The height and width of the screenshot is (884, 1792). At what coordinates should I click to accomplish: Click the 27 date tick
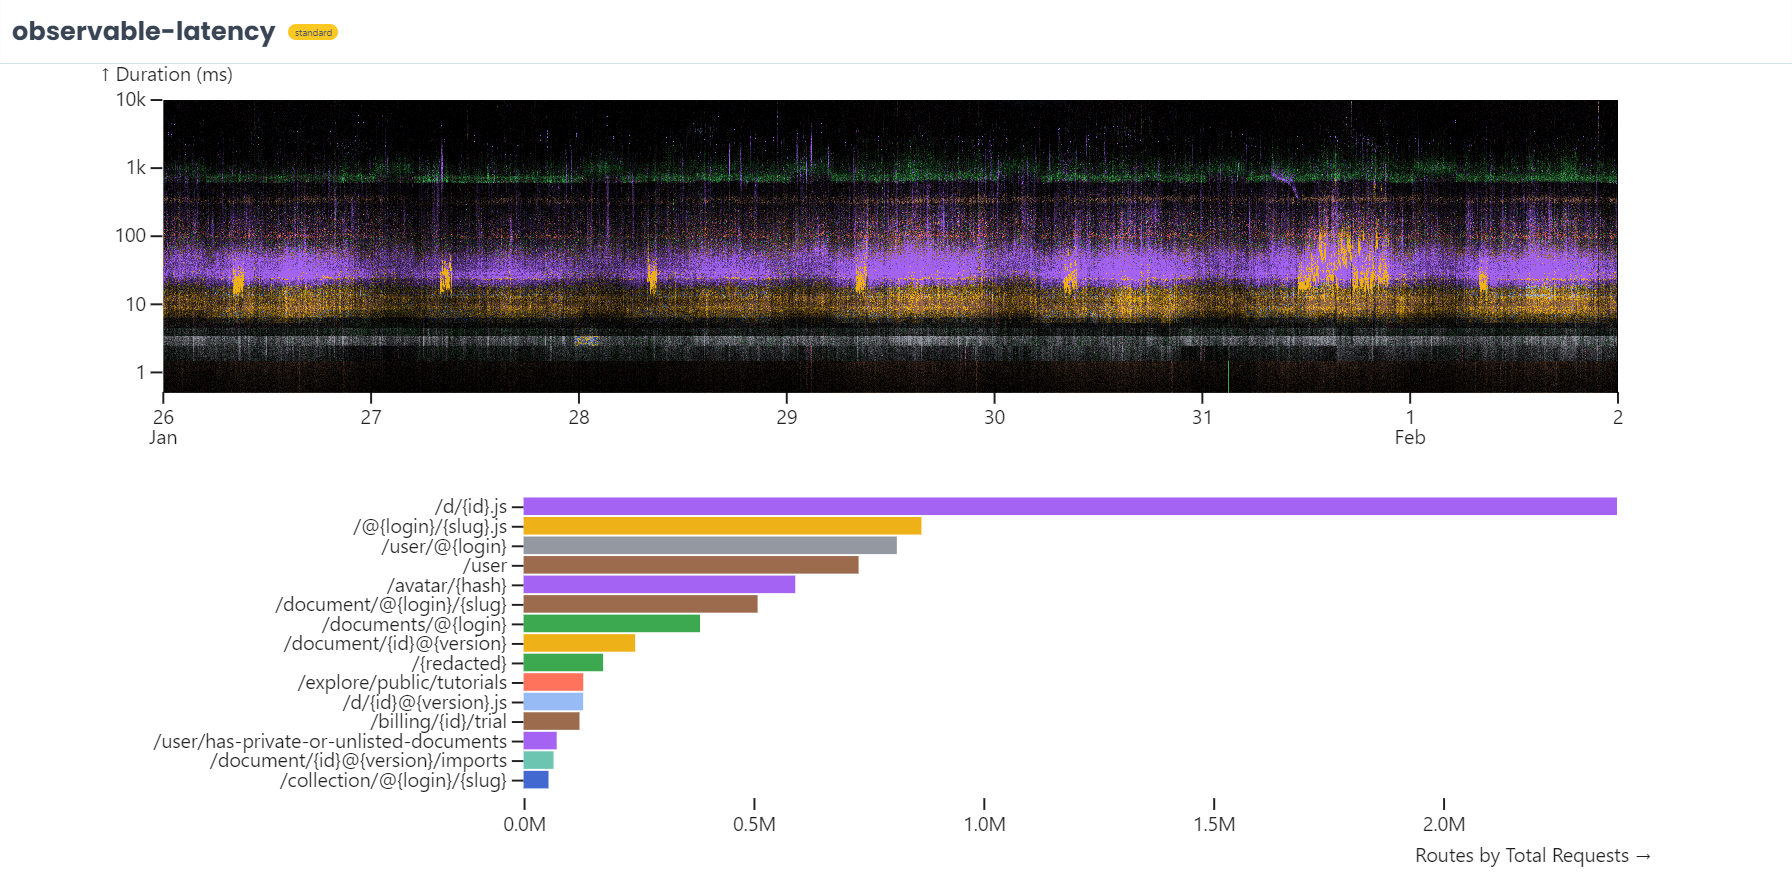point(371,417)
